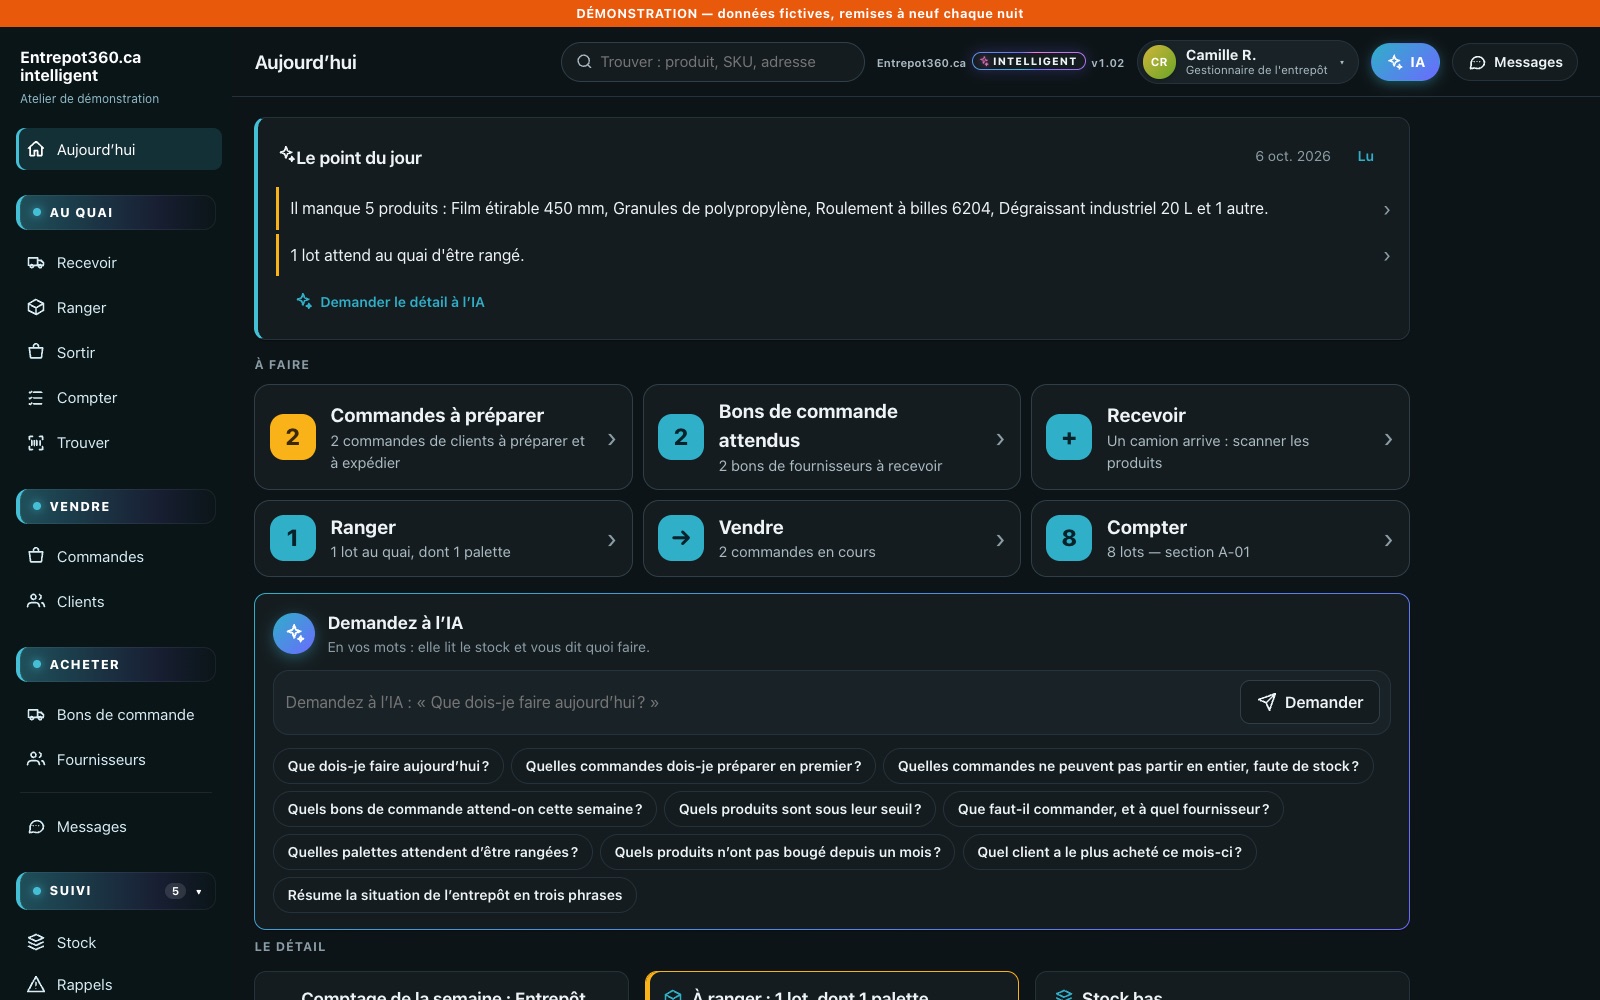Image resolution: width=1600 pixels, height=1000 pixels.
Task: Open the Compter card with 8 lots
Action: click(1220, 539)
